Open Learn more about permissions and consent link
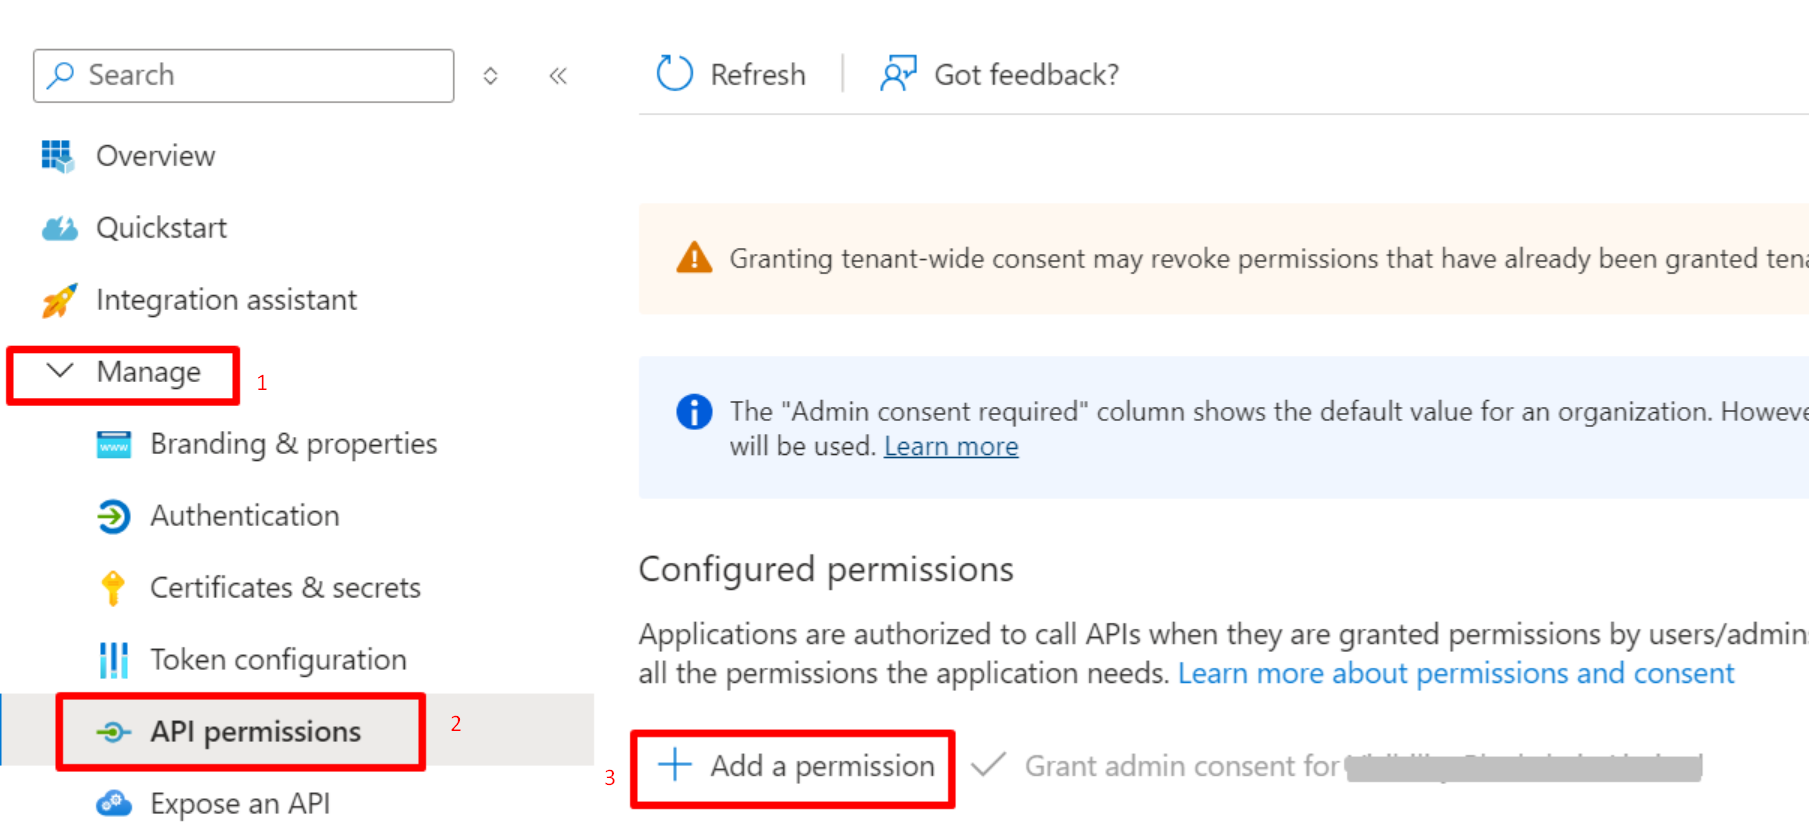The width and height of the screenshot is (1809, 824). pos(1455,673)
